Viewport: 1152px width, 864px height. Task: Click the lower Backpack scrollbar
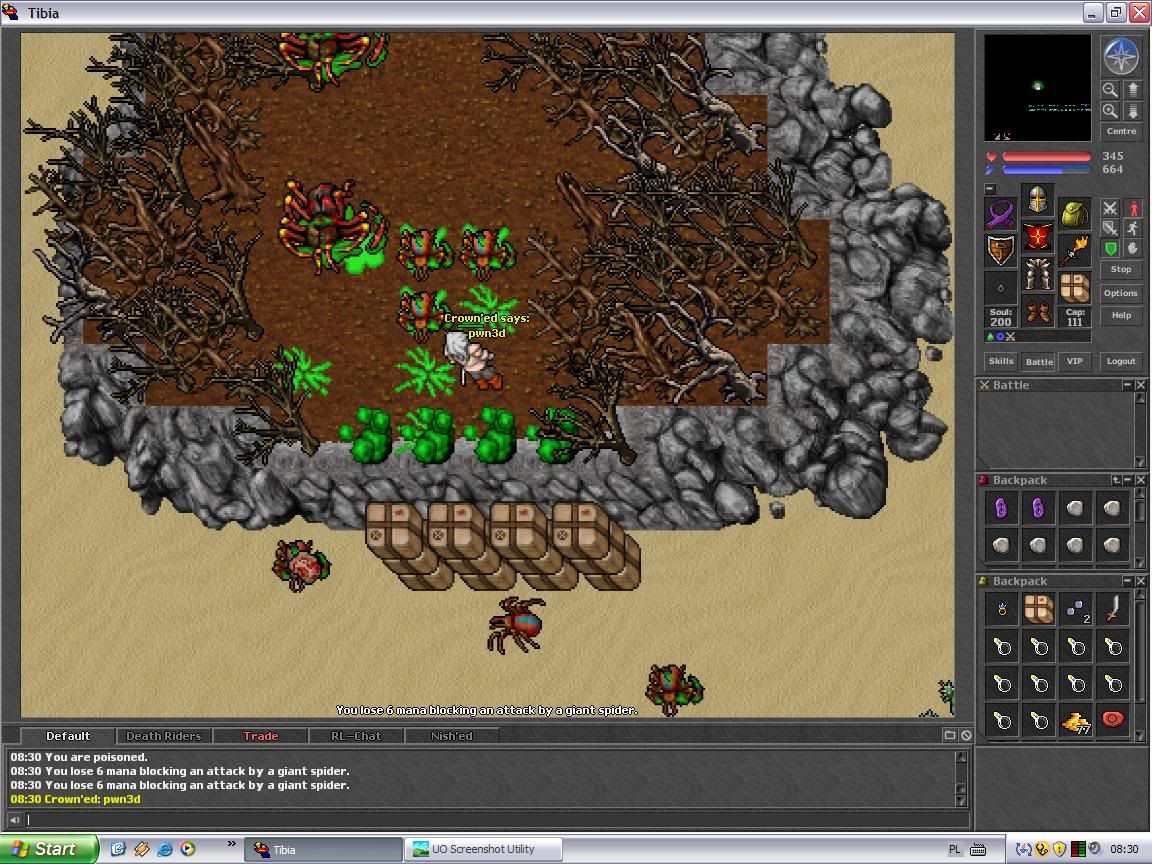[x=1140, y=664]
